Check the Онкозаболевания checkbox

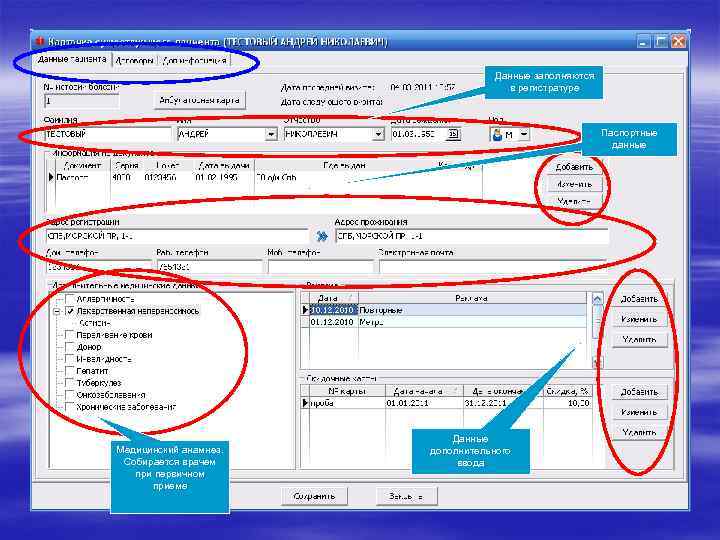coord(70,394)
